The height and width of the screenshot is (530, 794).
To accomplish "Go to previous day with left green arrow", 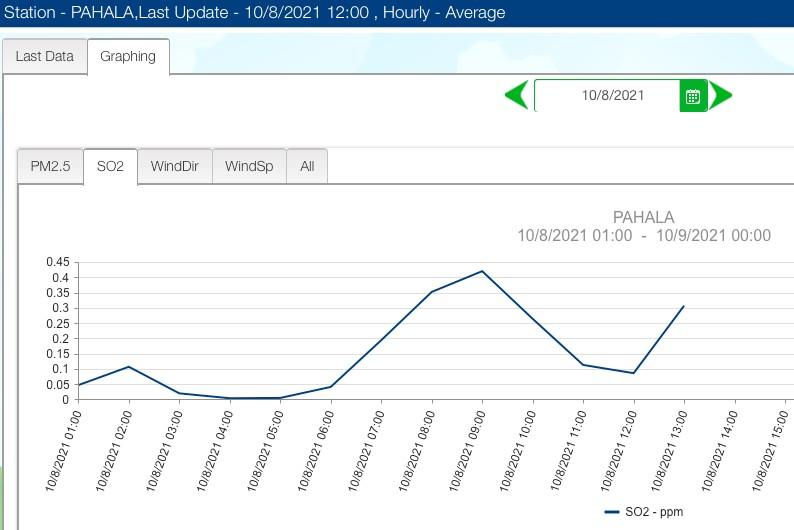I will pos(517,96).
